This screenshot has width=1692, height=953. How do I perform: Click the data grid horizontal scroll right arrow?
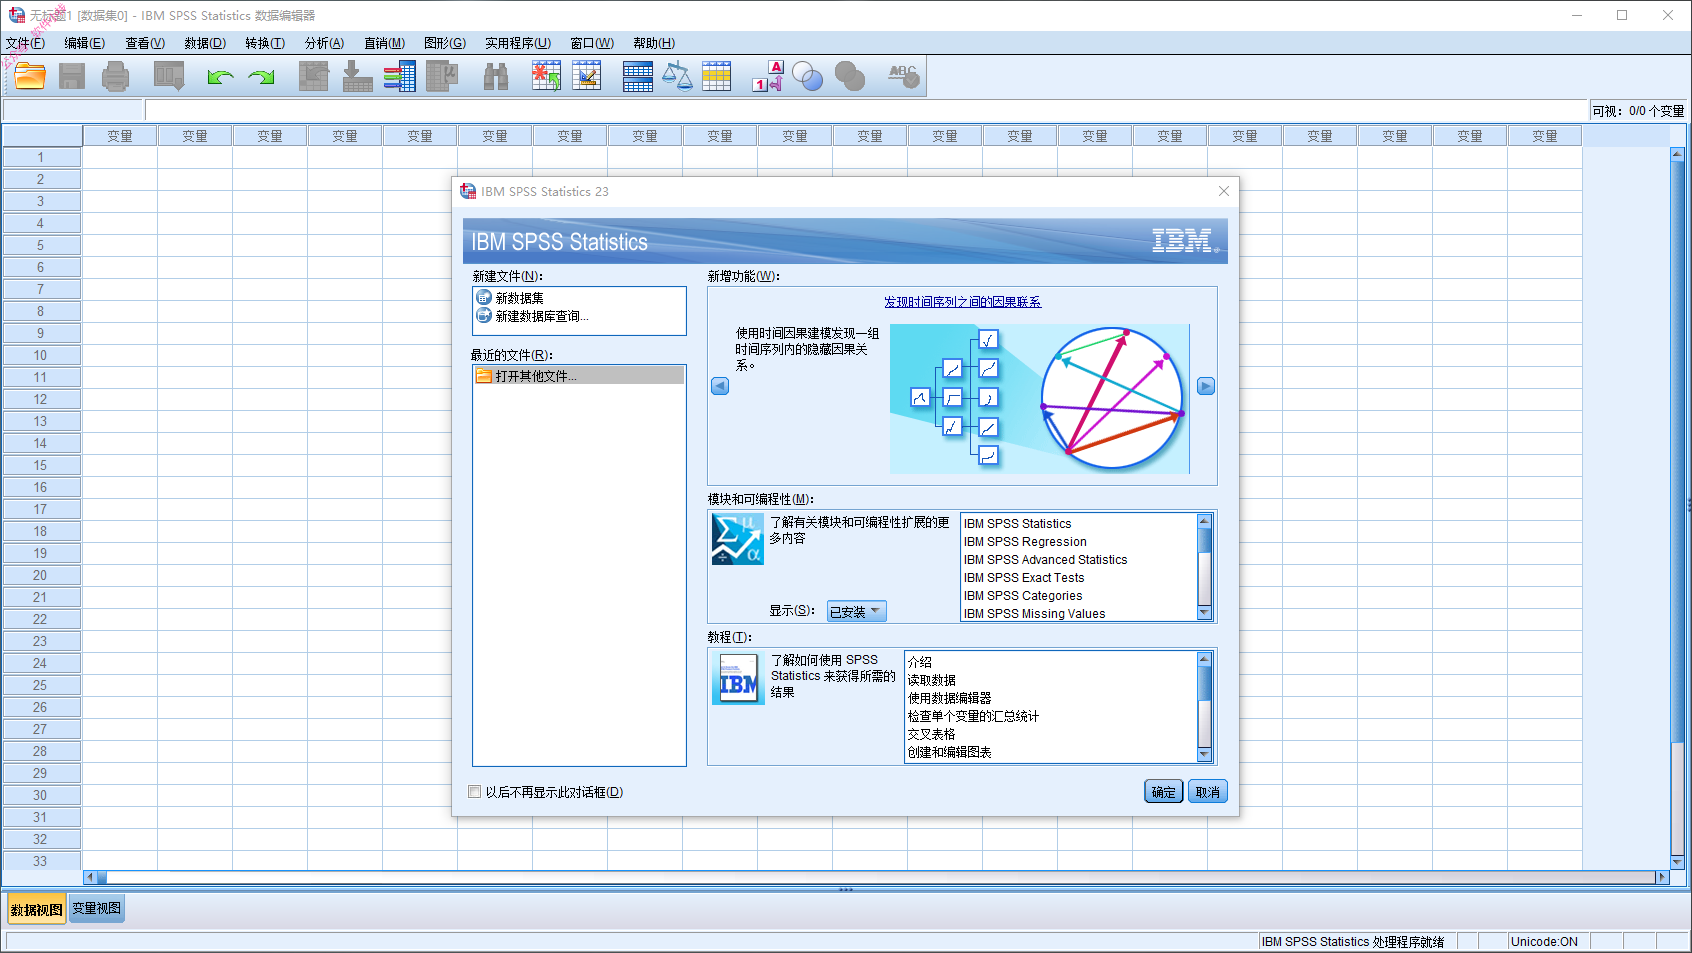click(1662, 877)
